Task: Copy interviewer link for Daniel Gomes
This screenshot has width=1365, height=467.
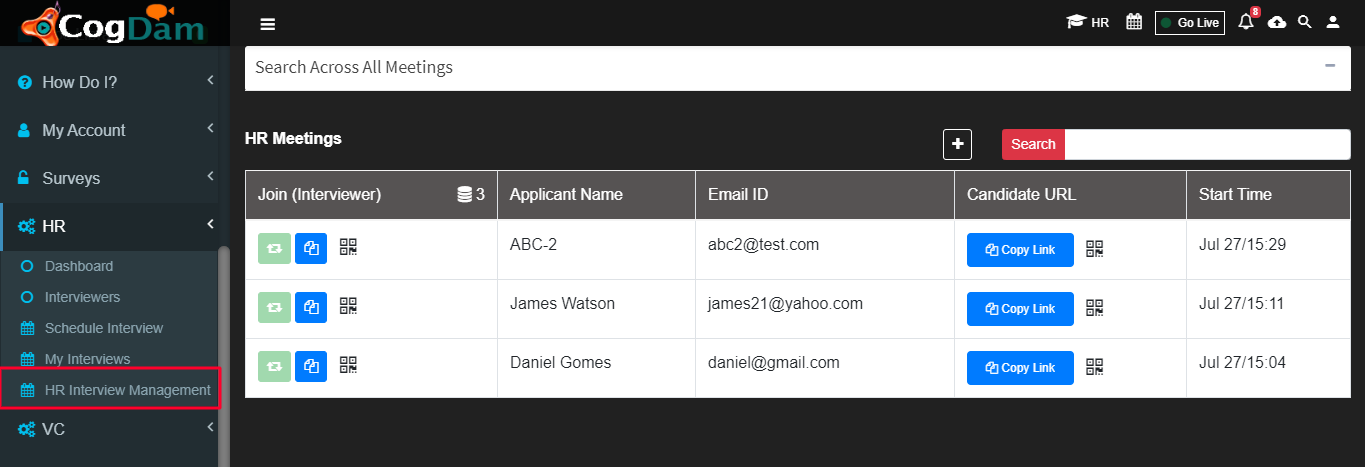Action: point(311,366)
